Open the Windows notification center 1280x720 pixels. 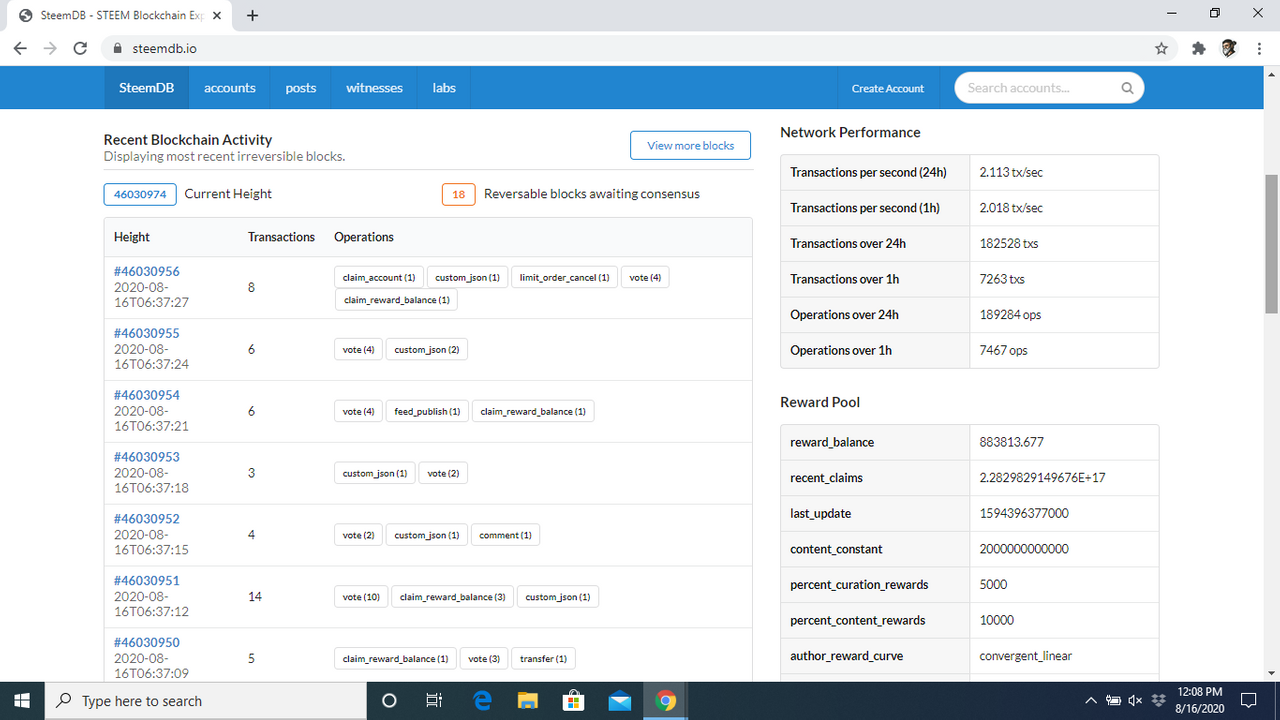[1248, 701]
